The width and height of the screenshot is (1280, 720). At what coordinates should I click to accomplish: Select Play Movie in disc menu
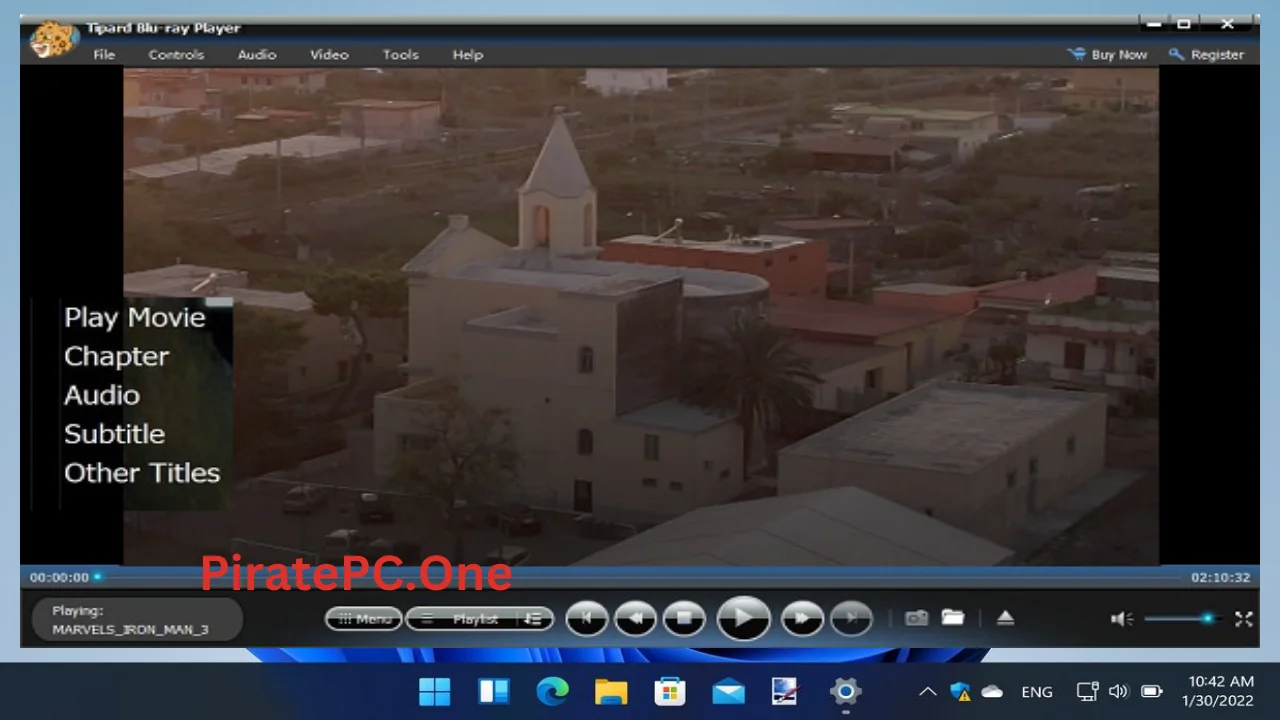tap(135, 318)
